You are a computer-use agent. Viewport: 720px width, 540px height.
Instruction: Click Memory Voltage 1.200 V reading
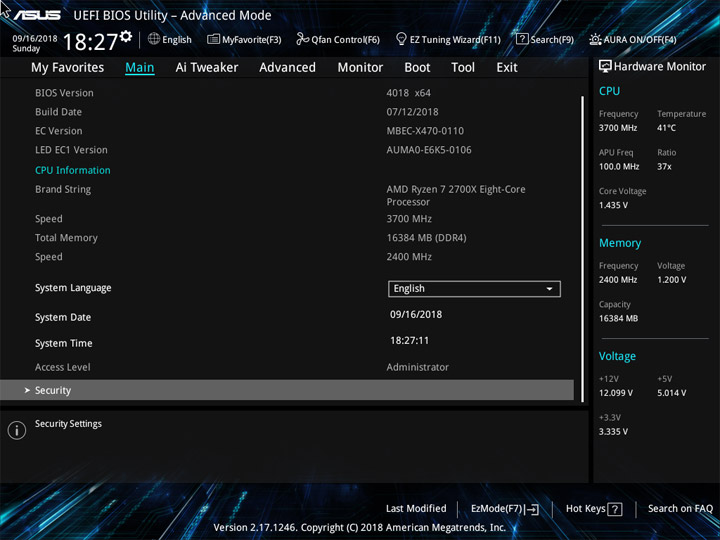[671, 280]
